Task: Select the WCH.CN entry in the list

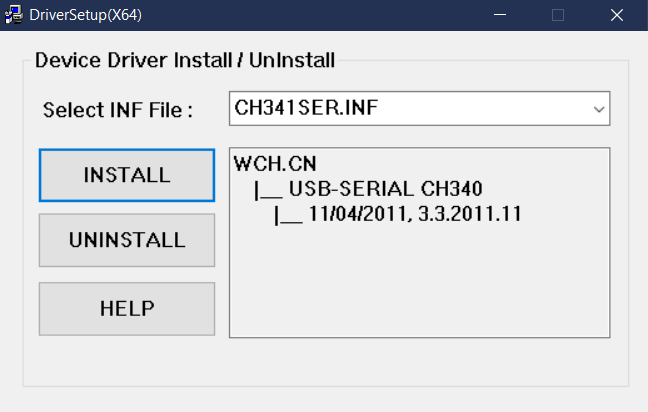Action: [275, 164]
